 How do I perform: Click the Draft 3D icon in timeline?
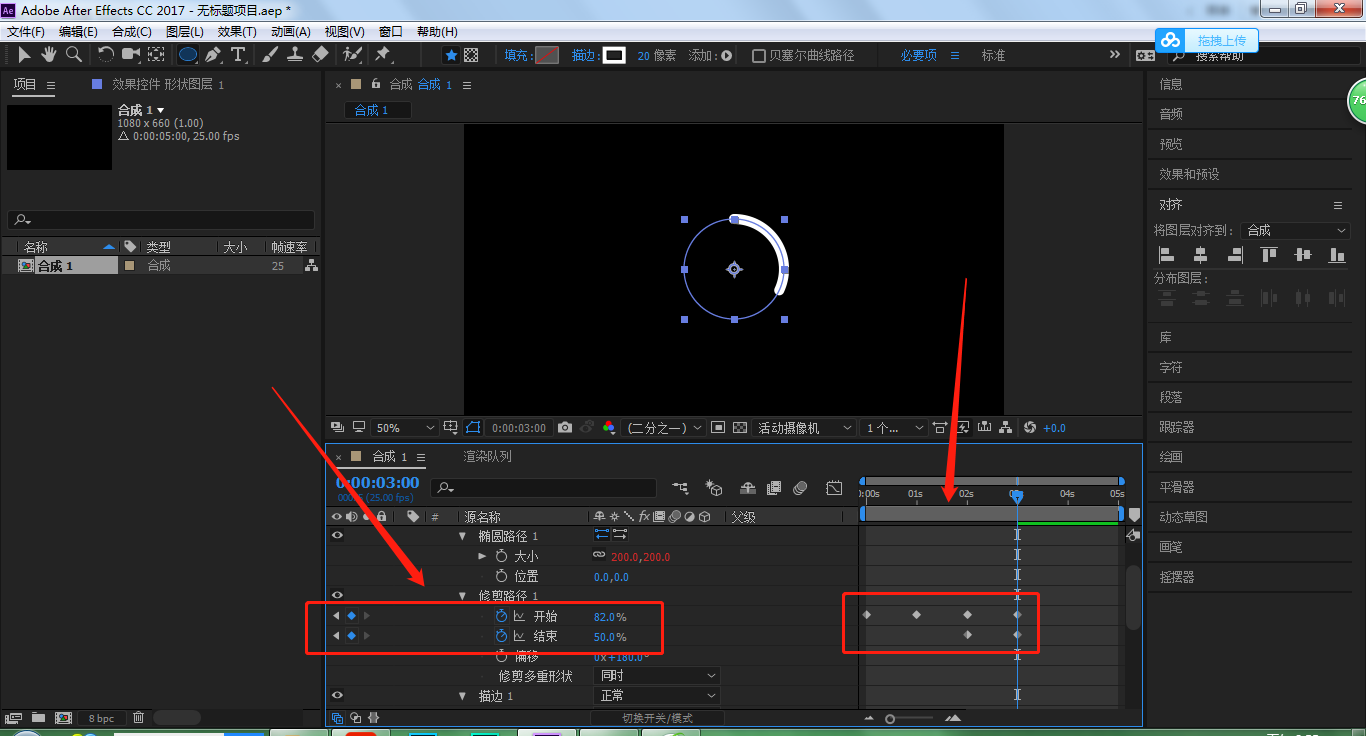point(714,488)
